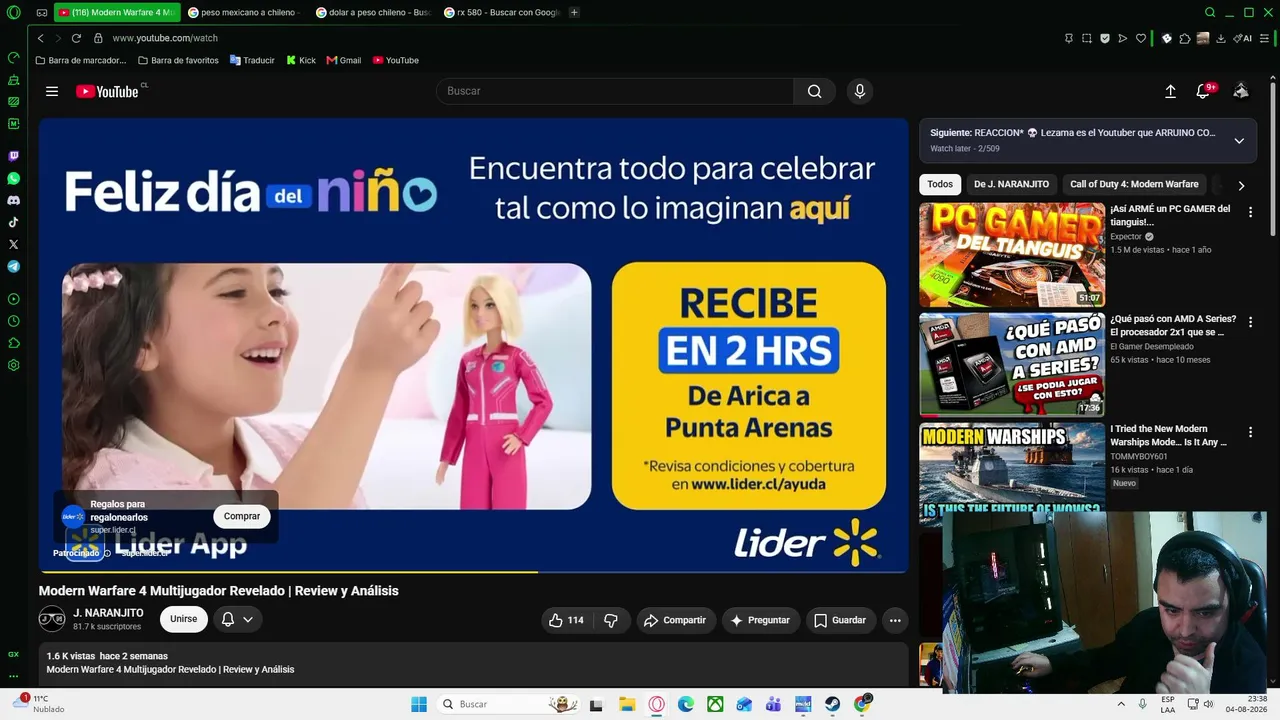1280x720 pixels.
Task: Open Twitch in the Opera sidebar
Action: click(x=13, y=156)
